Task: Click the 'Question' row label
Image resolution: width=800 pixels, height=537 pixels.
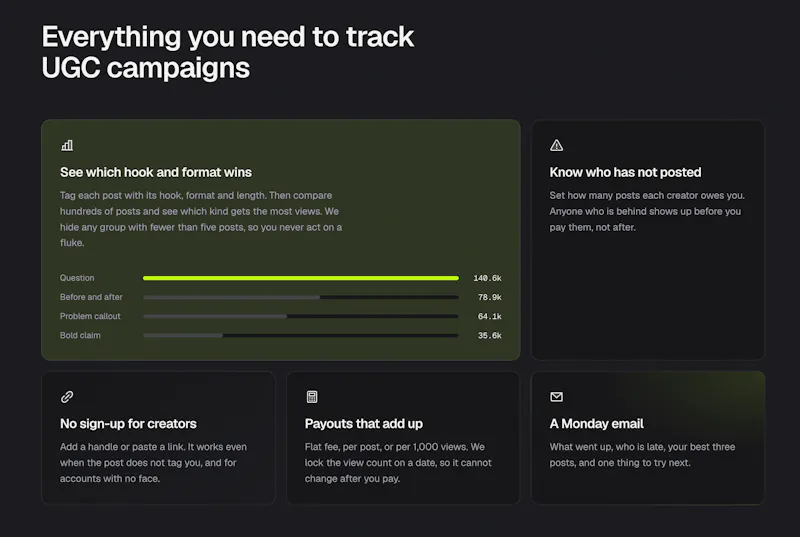Action: point(77,278)
